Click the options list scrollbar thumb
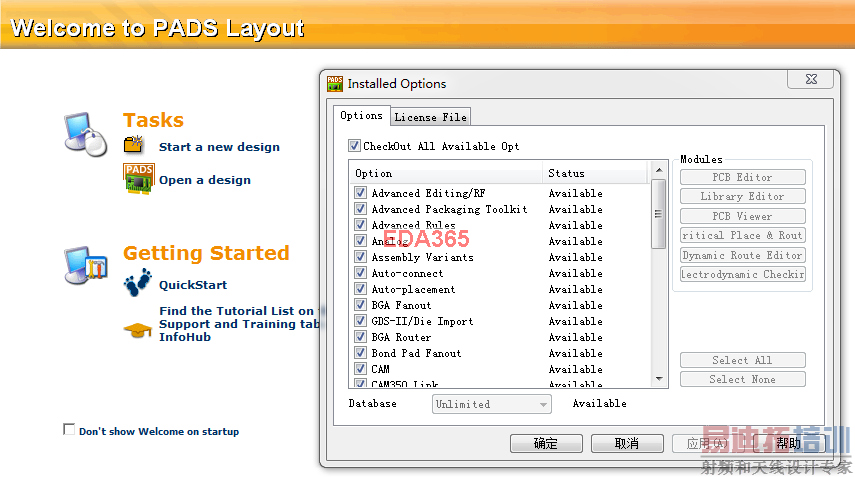This screenshot has width=855, height=477. [x=659, y=214]
